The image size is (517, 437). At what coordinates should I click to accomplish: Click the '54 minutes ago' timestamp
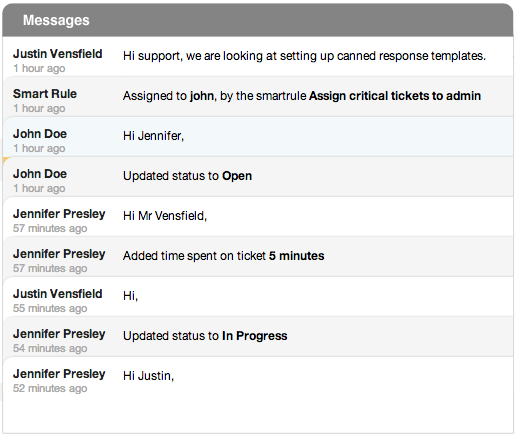[50, 348]
